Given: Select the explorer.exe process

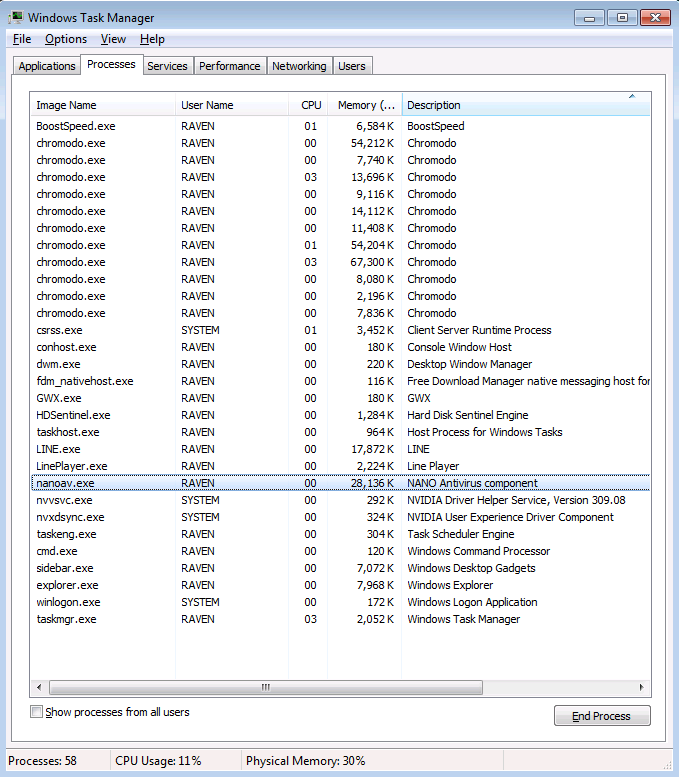Looking at the screenshot, I should click(67, 585).
